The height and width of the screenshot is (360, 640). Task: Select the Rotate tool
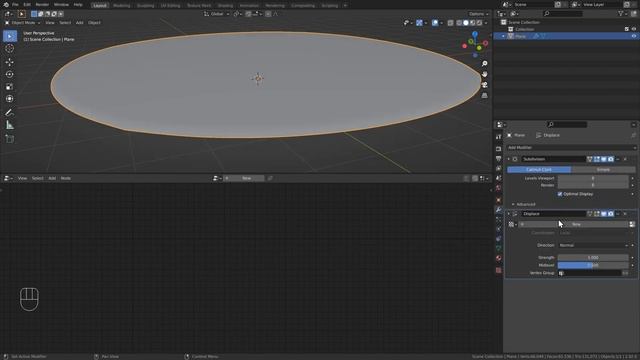[9, 74]
